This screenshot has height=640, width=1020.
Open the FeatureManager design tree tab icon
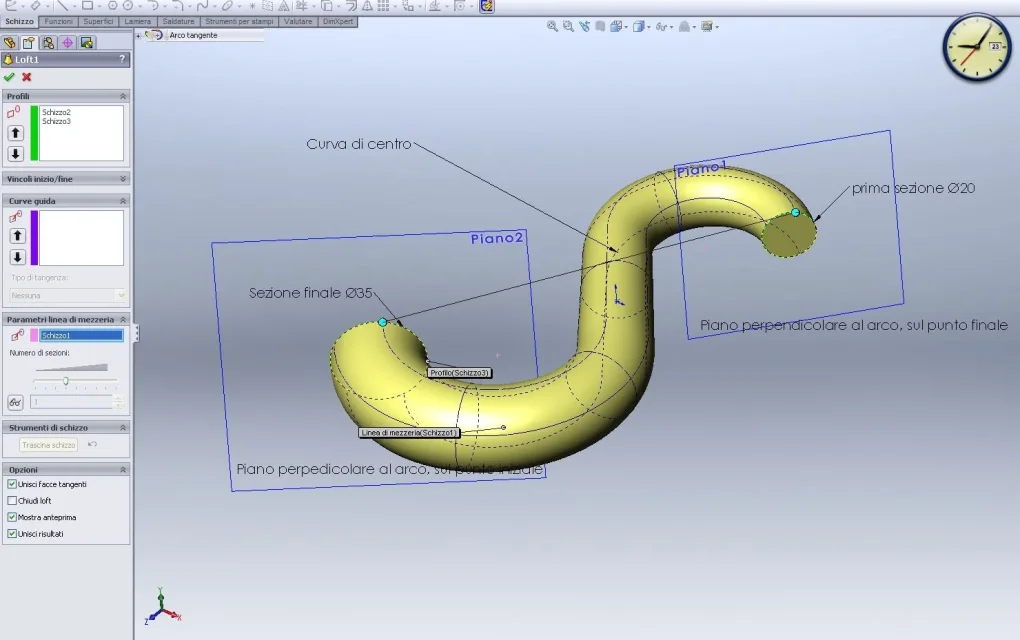coord(9,43)
